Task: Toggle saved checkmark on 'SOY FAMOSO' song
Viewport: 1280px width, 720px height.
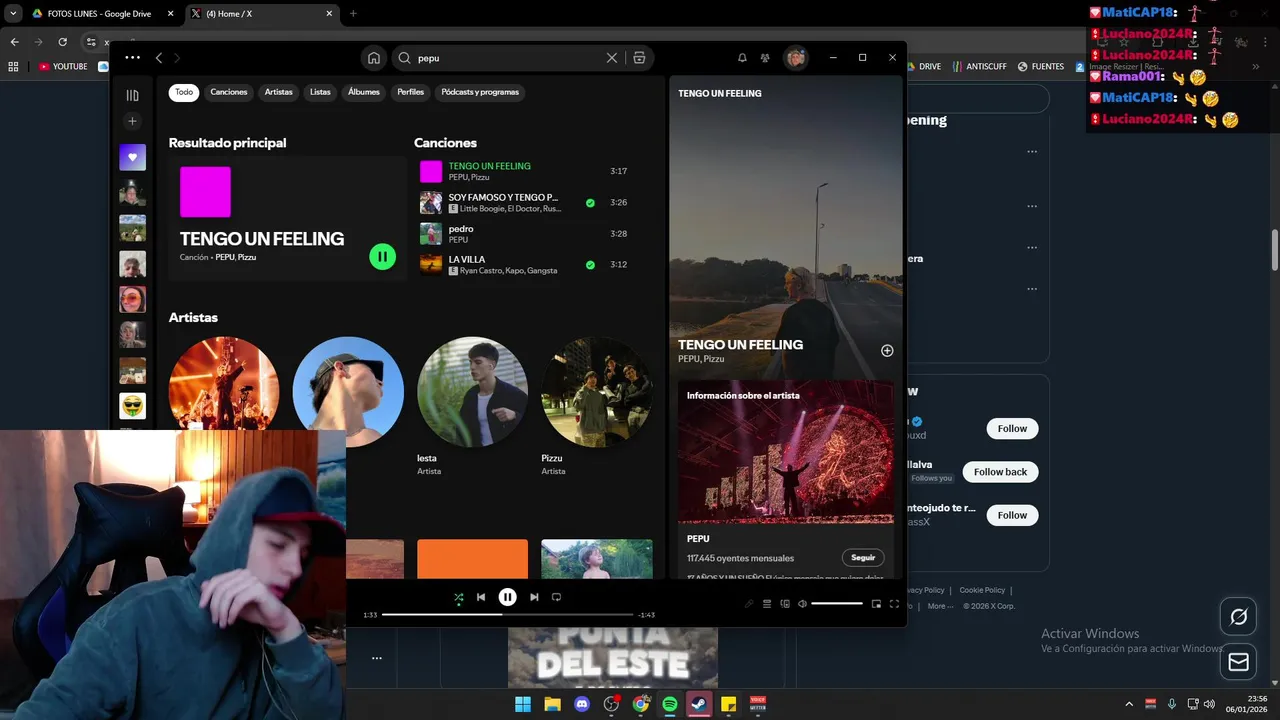Action: 590,203
